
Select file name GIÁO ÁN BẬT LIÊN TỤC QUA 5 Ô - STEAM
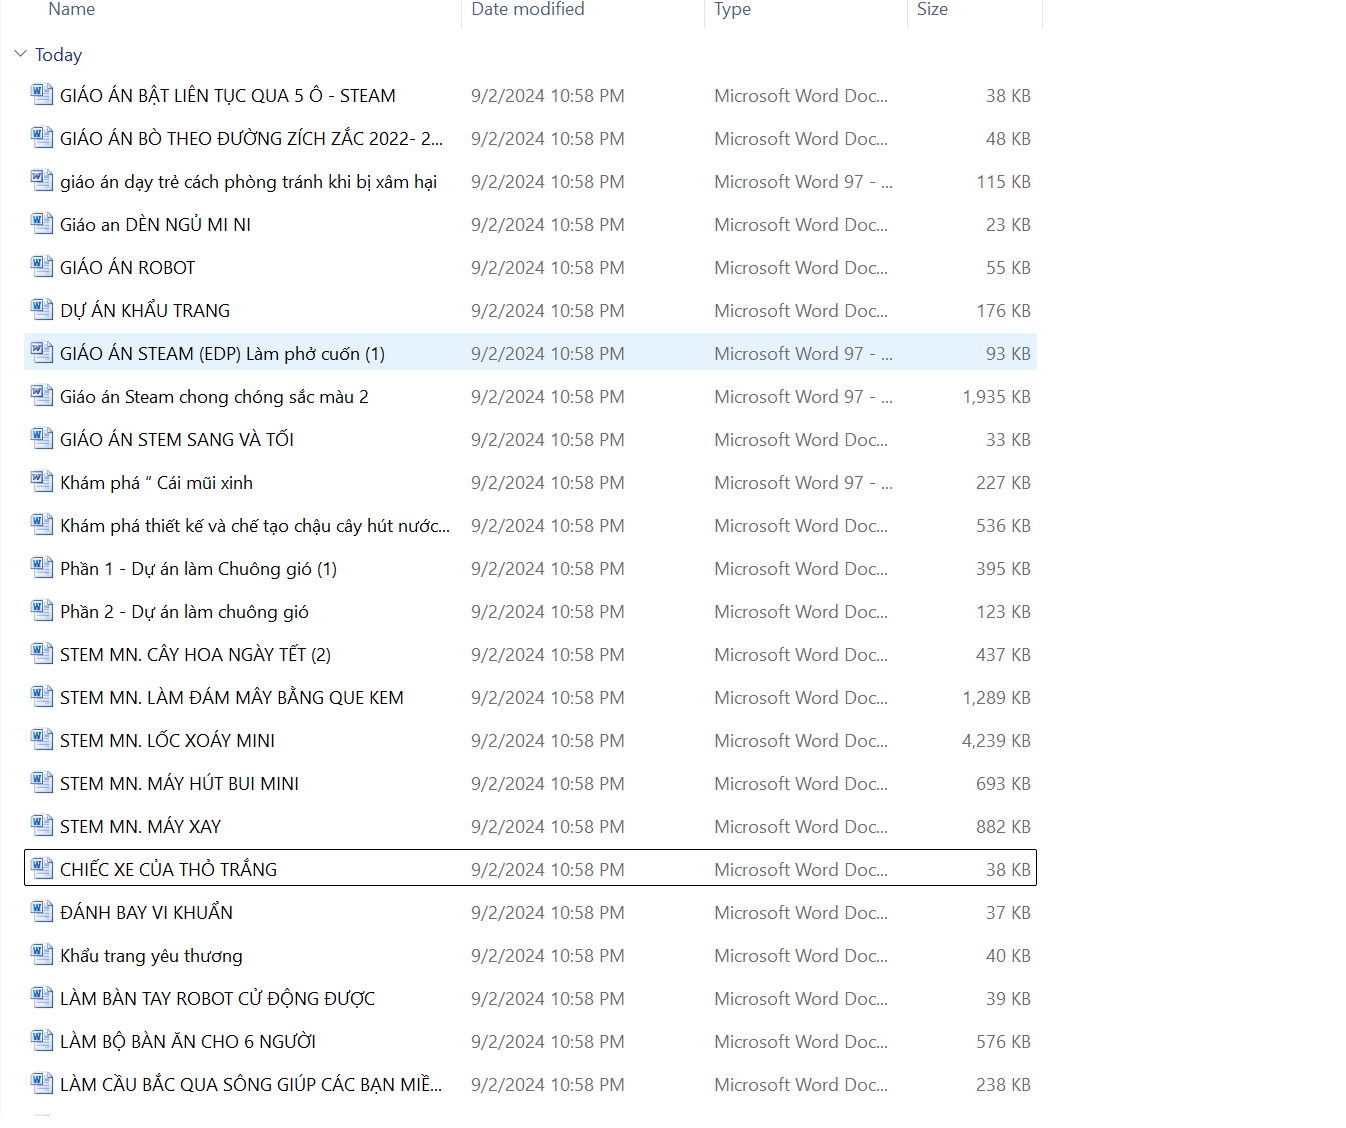(x=228, y=96)
